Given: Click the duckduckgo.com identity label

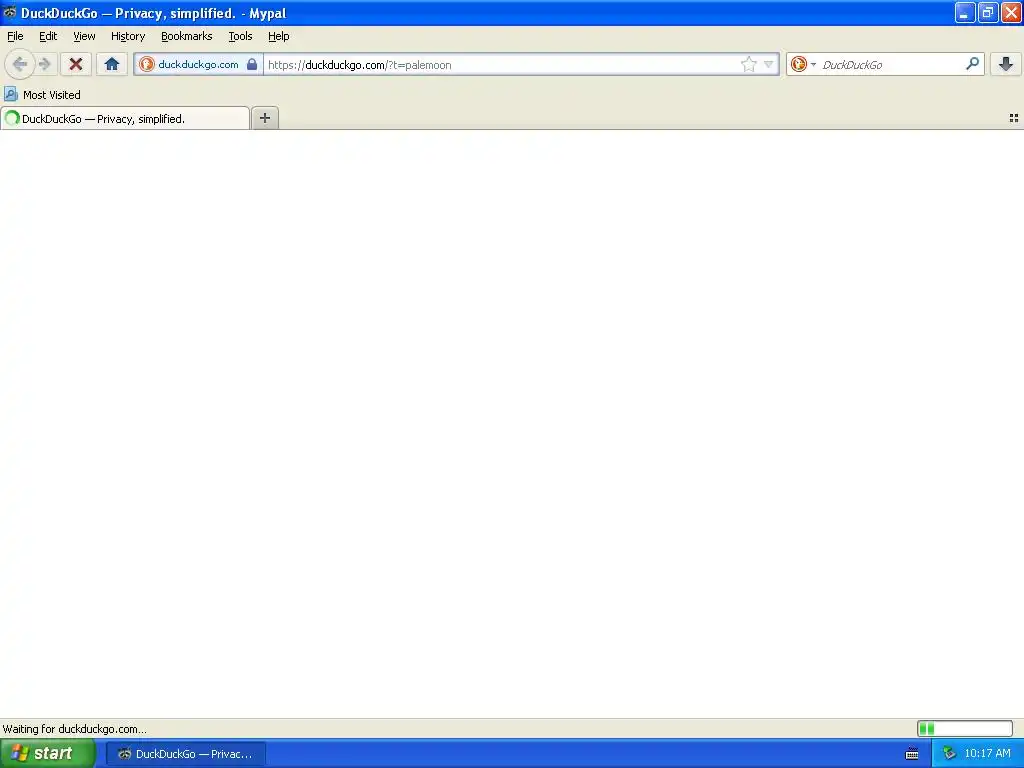Looking at the screenshot, I should 199,64.
